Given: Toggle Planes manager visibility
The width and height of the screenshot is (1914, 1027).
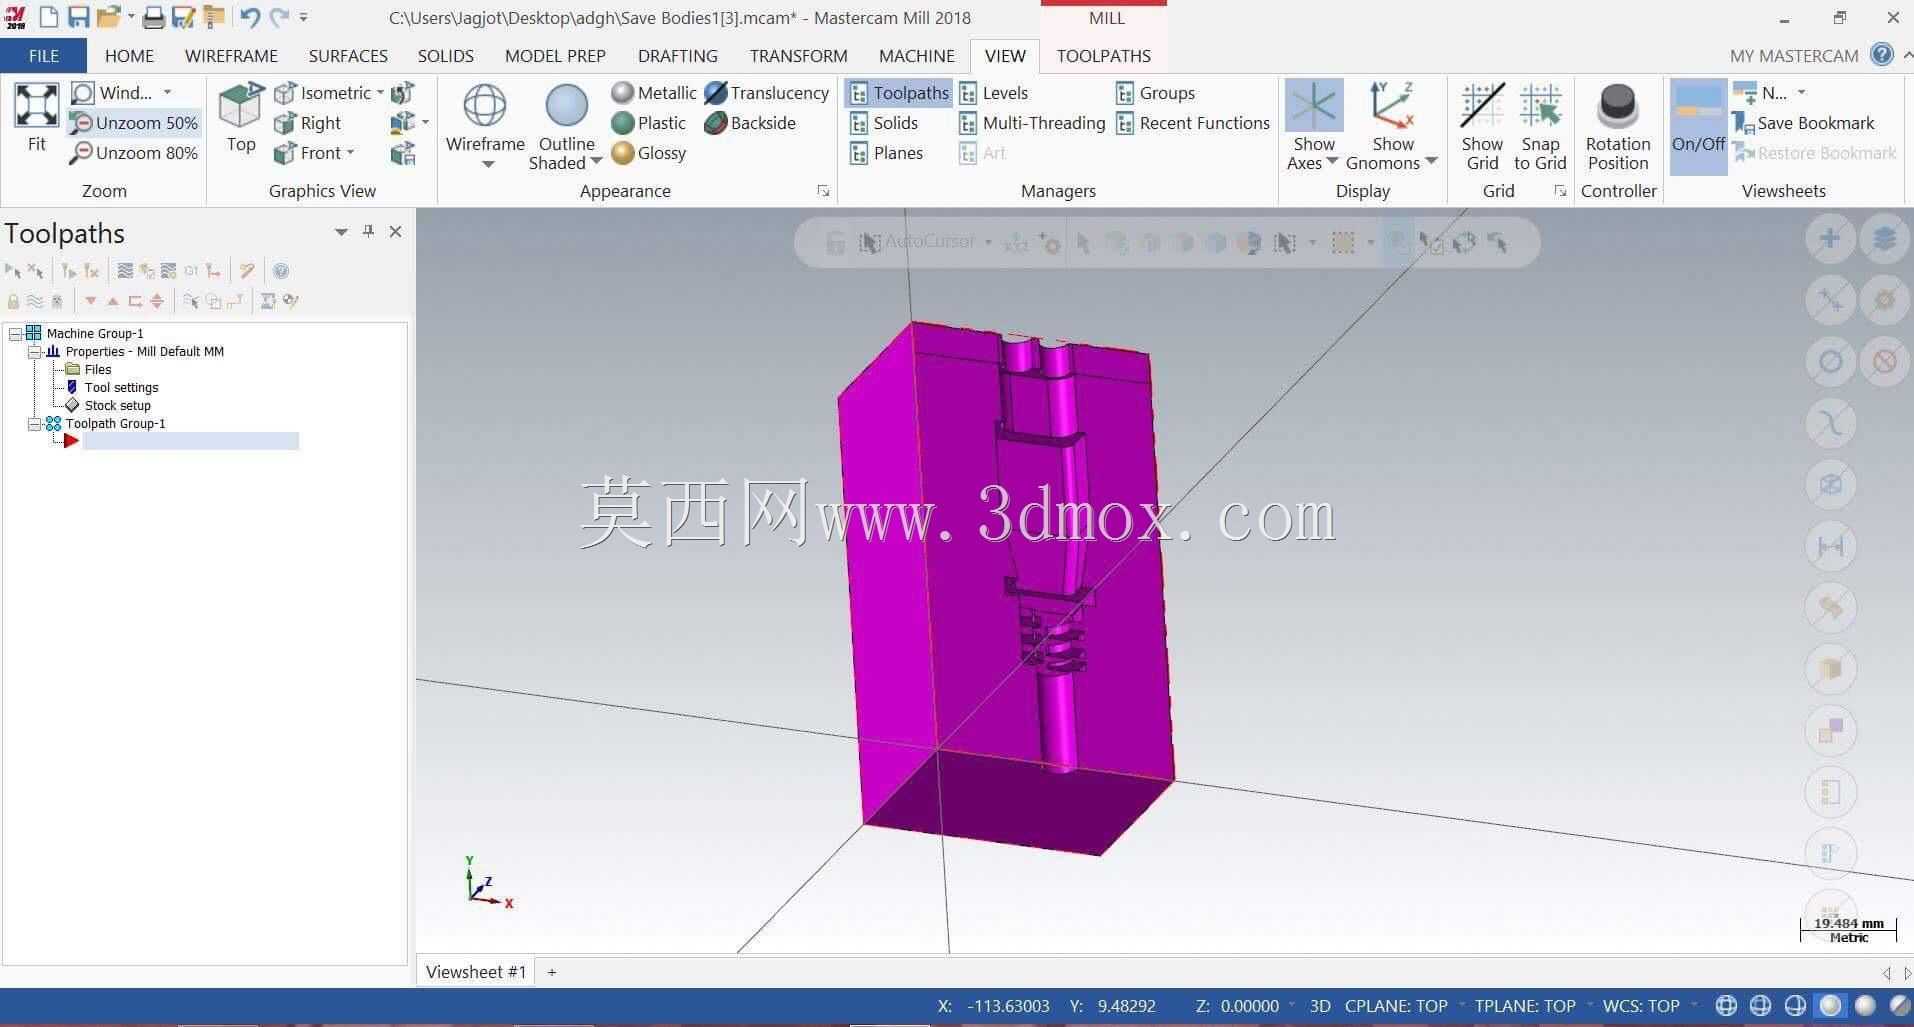Looking at the screenshot, I should (886, 153).
